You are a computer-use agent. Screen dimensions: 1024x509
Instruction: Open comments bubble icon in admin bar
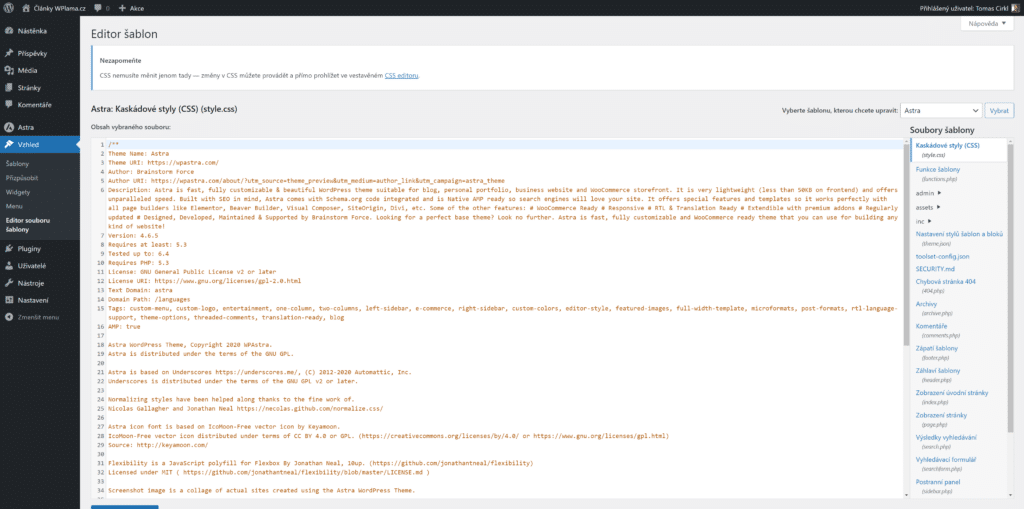(98, 8)
